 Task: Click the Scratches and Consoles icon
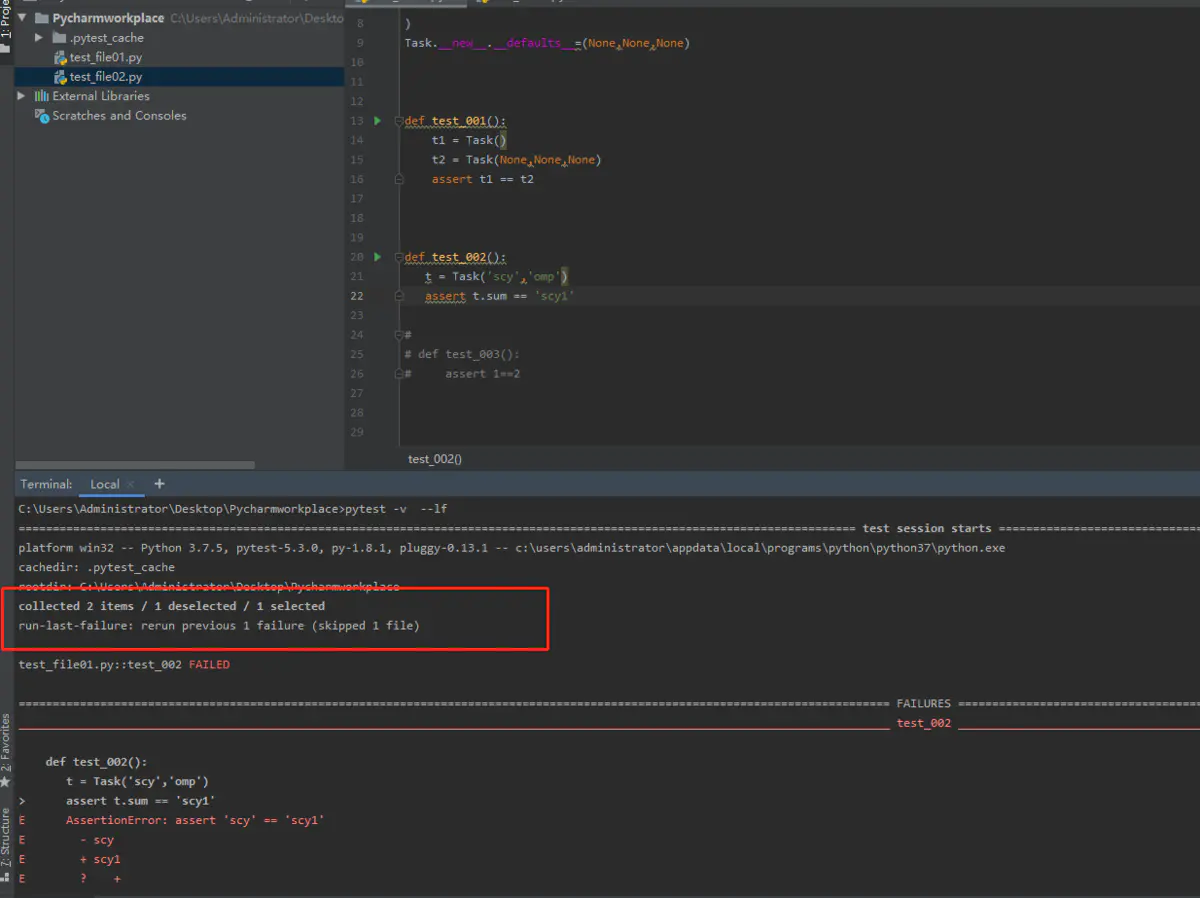(41, 116)
